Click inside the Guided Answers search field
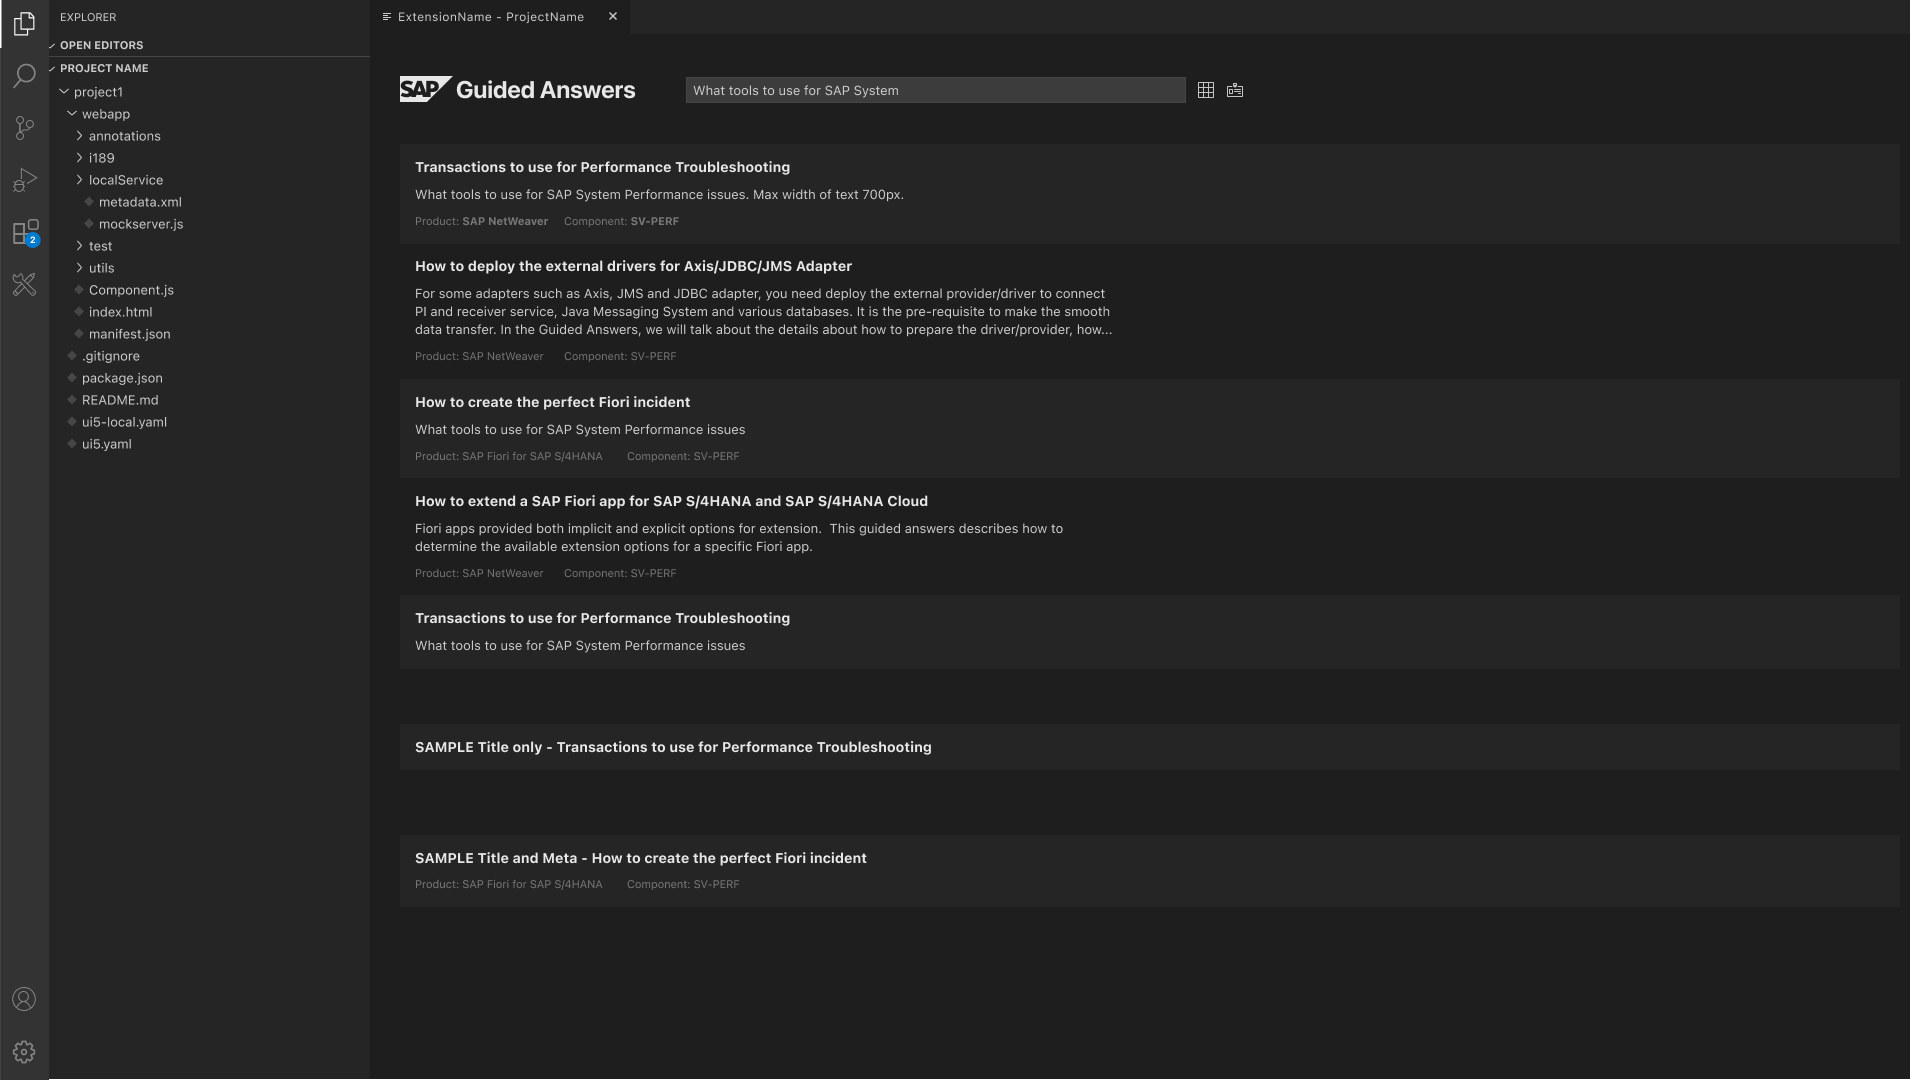The width and height of the screenshot is (1920, 1080). coord(936,90)
